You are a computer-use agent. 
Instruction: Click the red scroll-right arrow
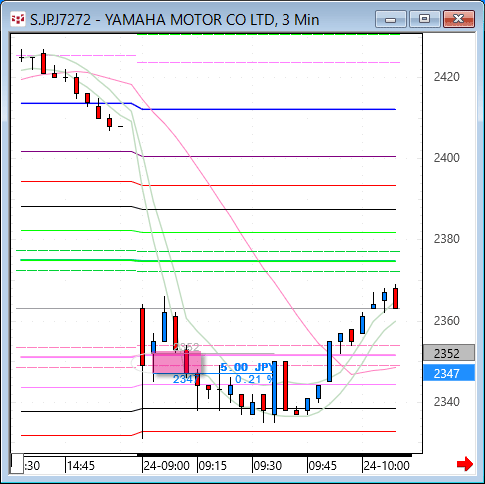tap(465, 464)
